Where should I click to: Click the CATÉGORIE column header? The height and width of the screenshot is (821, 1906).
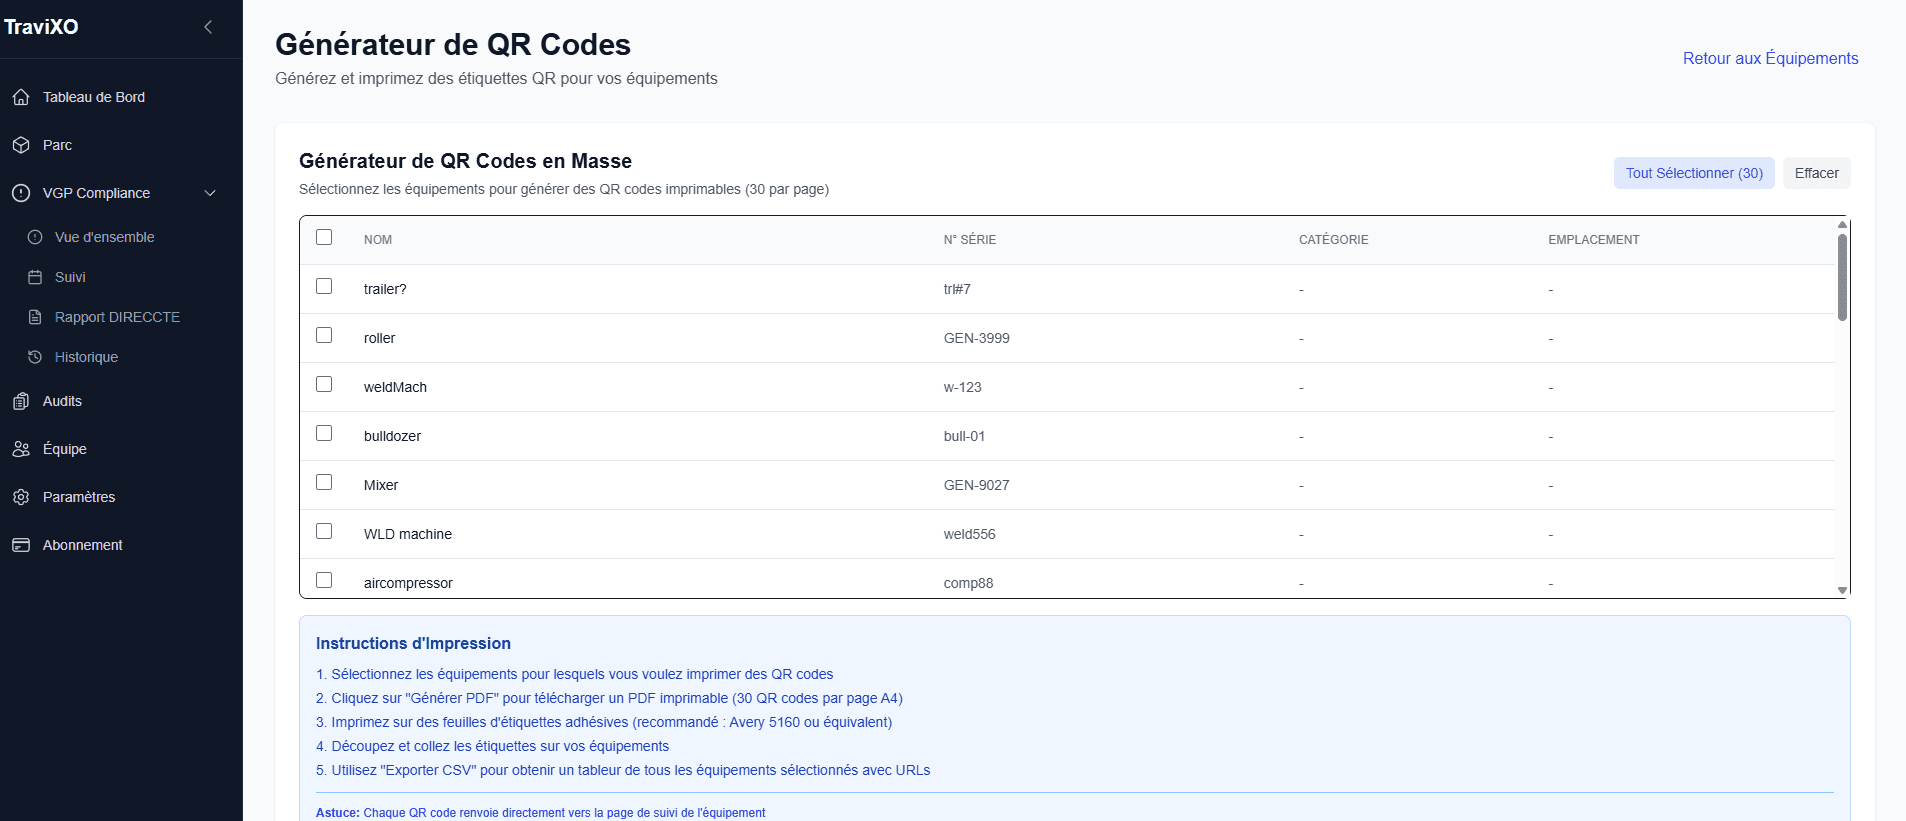(1334, 240)
